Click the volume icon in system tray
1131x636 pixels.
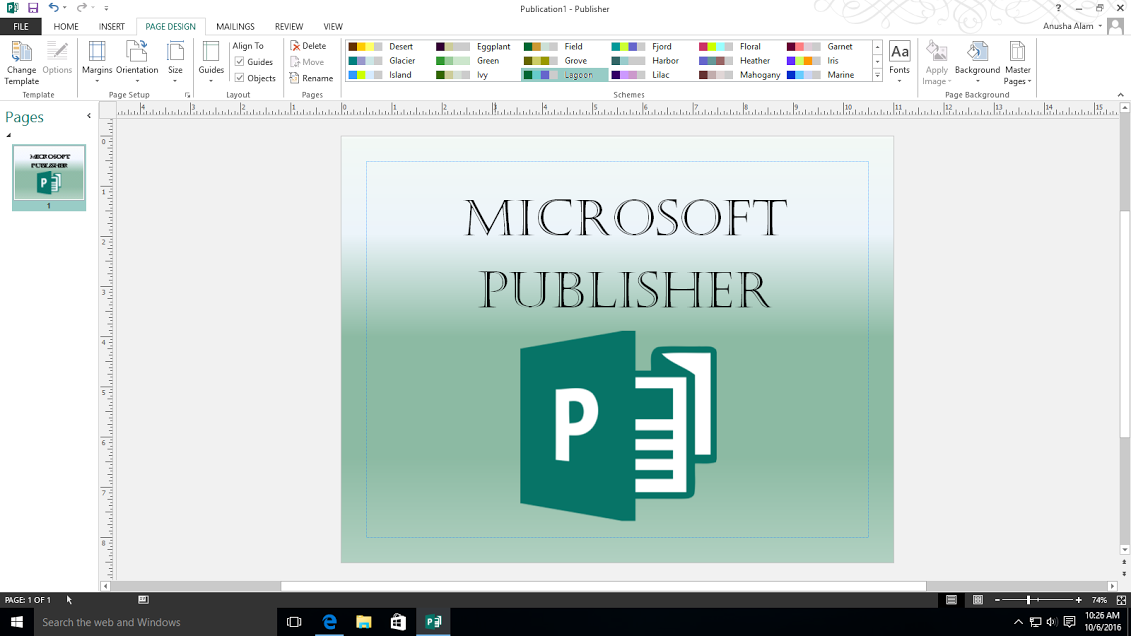[x=1052, y=622]
